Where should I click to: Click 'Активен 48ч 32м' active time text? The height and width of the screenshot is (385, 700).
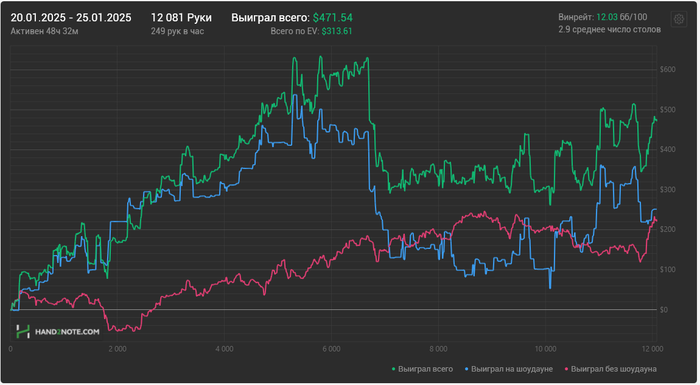pos(44,31)
